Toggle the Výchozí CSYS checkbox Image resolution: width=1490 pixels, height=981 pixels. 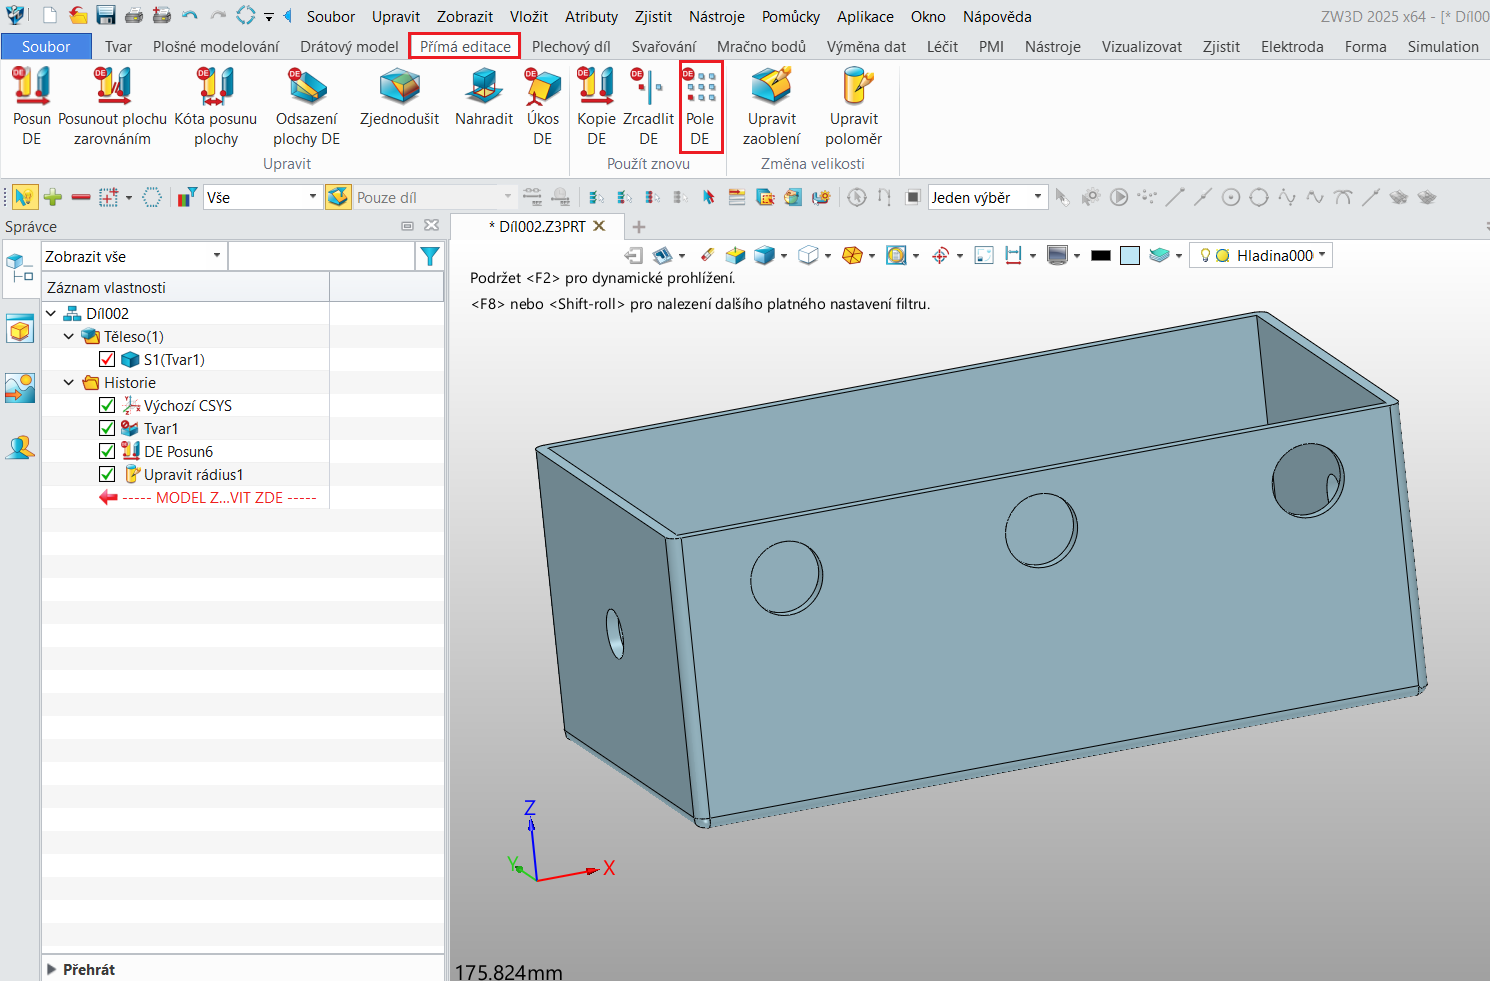point(107,405)
